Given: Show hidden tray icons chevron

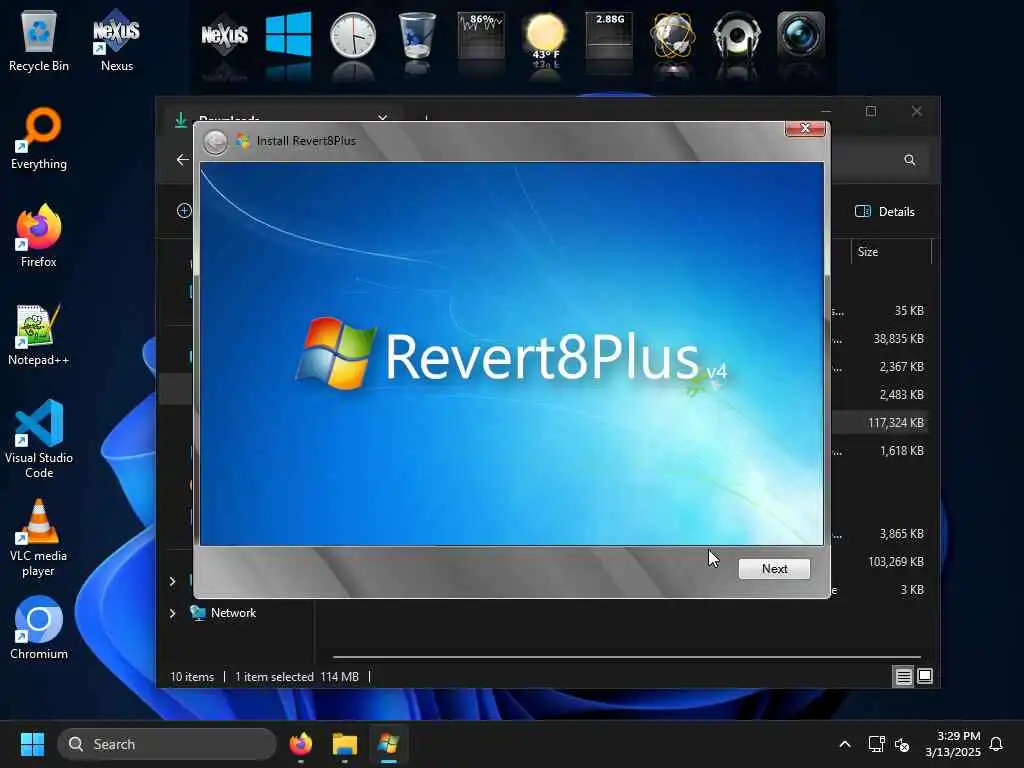Looking at the screenshot, I should (x=844, y=744).
